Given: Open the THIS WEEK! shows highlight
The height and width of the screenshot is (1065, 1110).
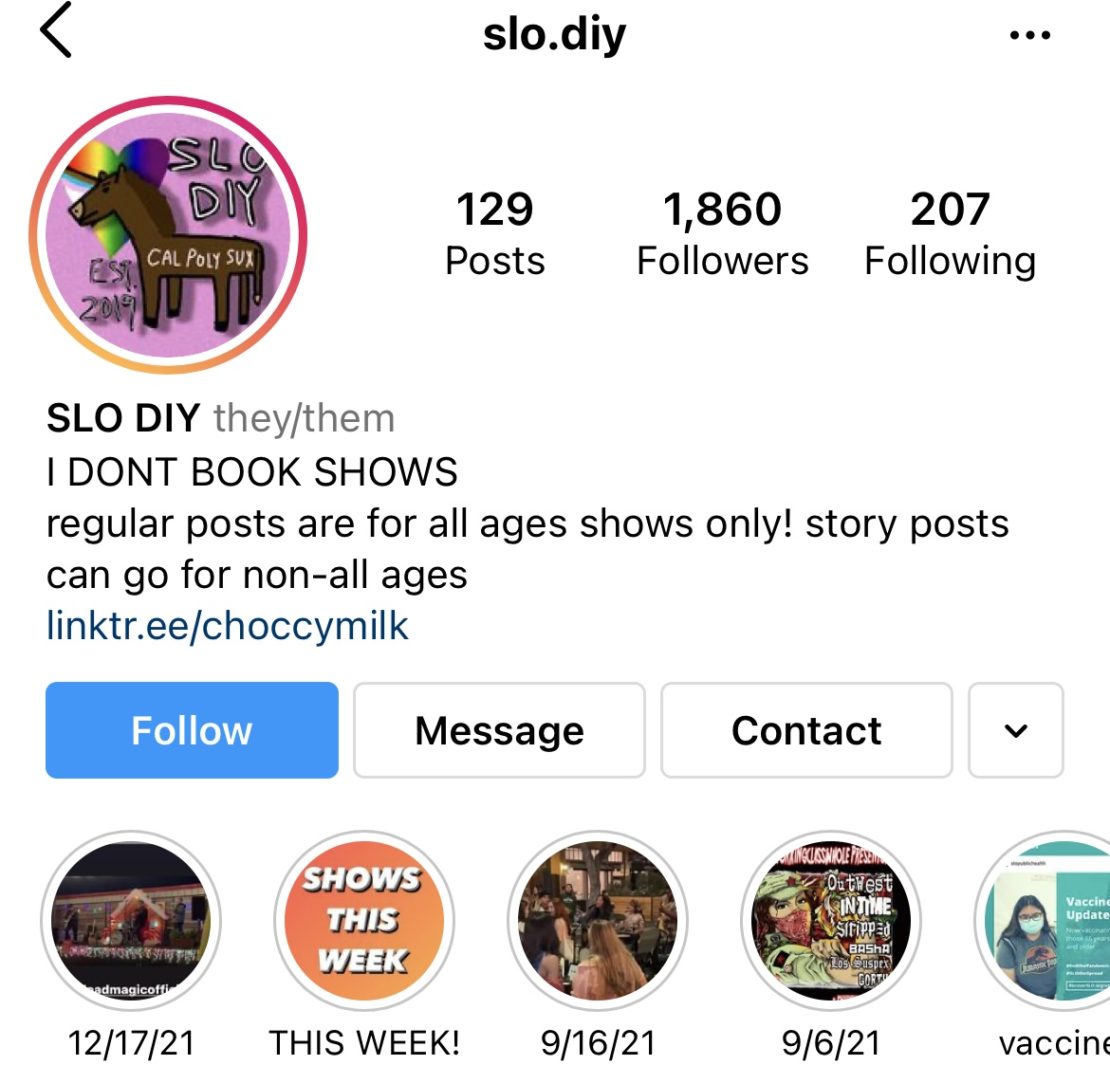Looking at the screenshot, I should click(x=364, y=921).
